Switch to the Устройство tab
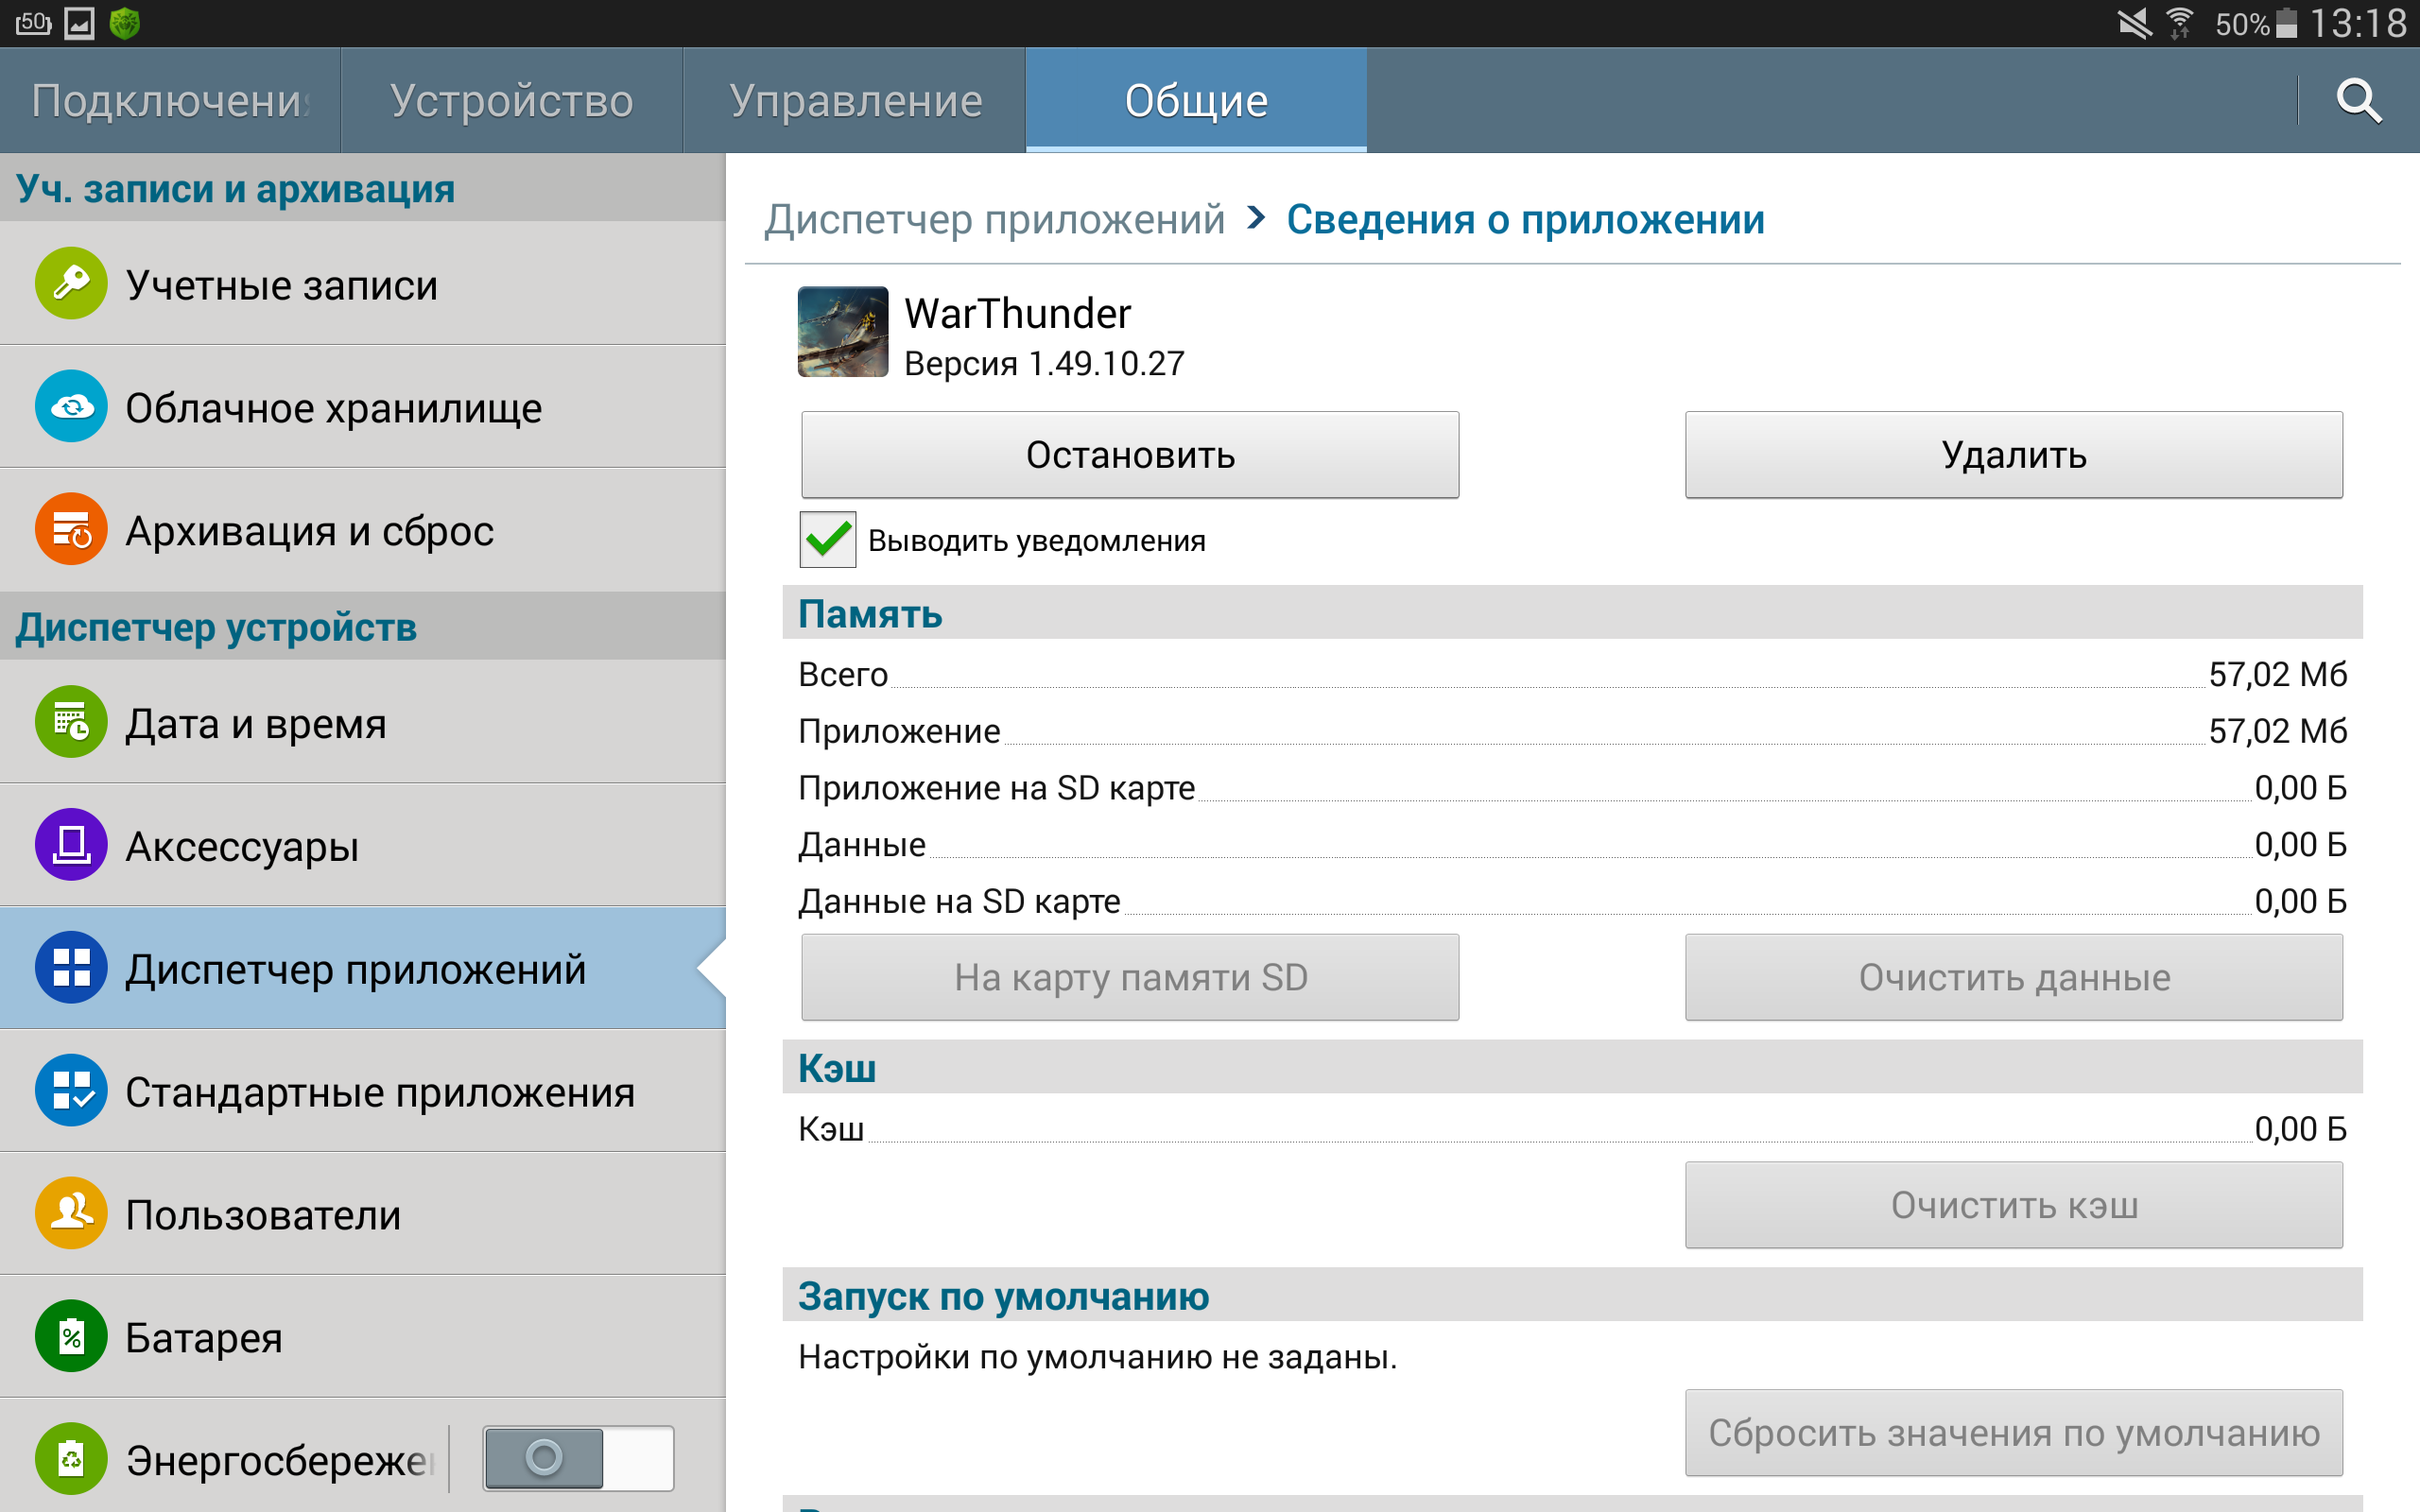 pyautogui.click(x=511, y=101)
